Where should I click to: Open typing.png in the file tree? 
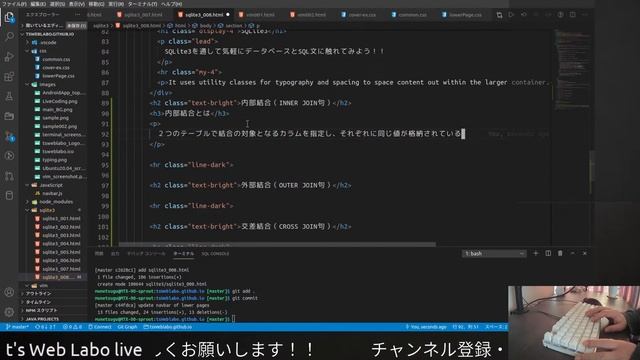55,160
